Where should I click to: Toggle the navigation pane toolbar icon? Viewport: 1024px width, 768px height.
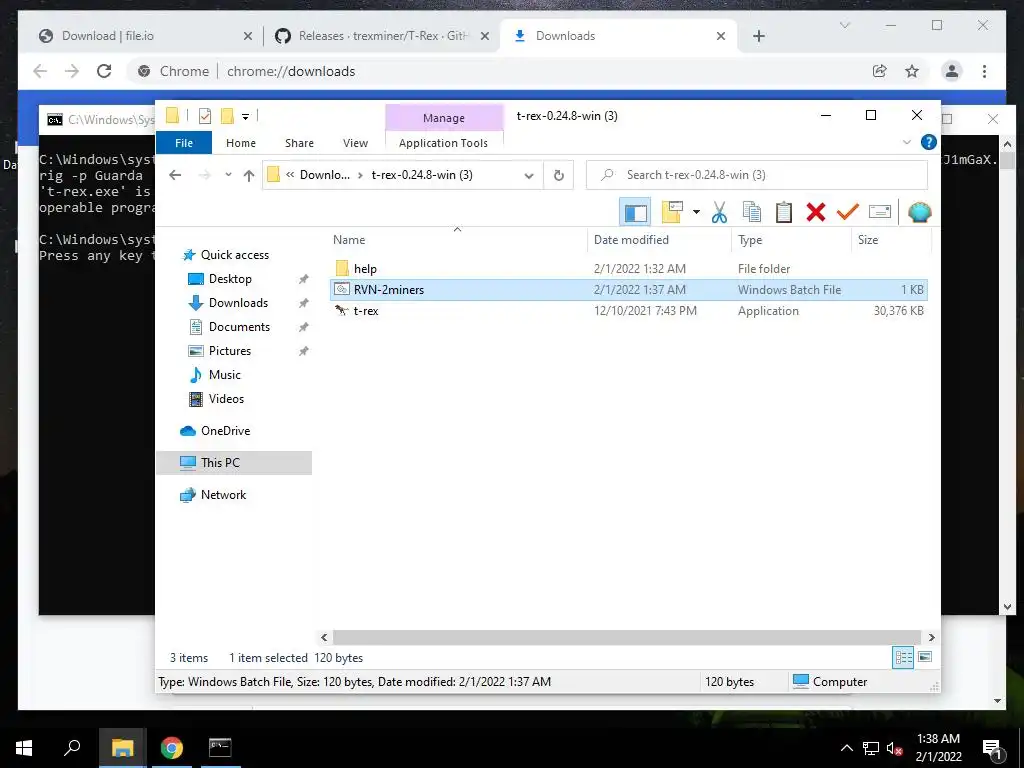(x=635, y=212)
